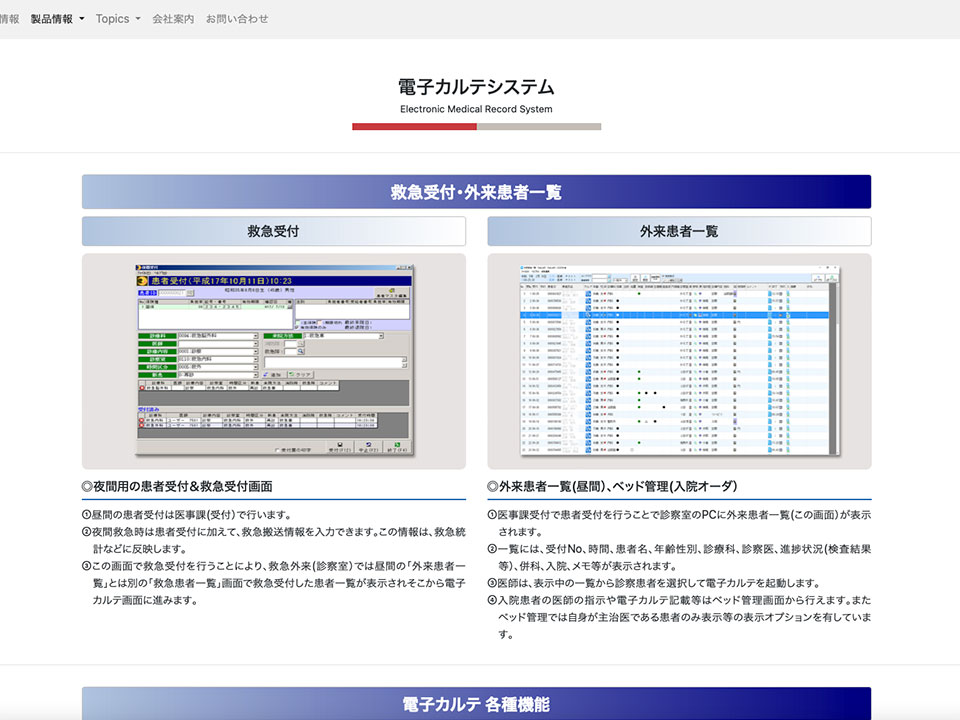Click the 救急受付 section header

pos(273,231)
